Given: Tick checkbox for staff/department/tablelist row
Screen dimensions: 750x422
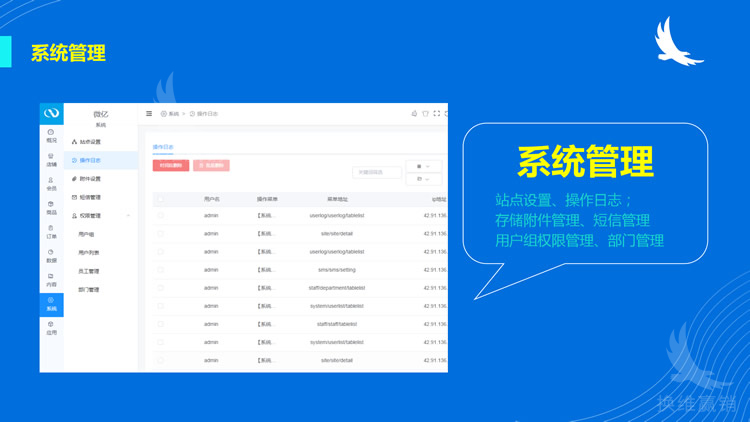Looking at the screenshot, I should (x=160, y=288).
